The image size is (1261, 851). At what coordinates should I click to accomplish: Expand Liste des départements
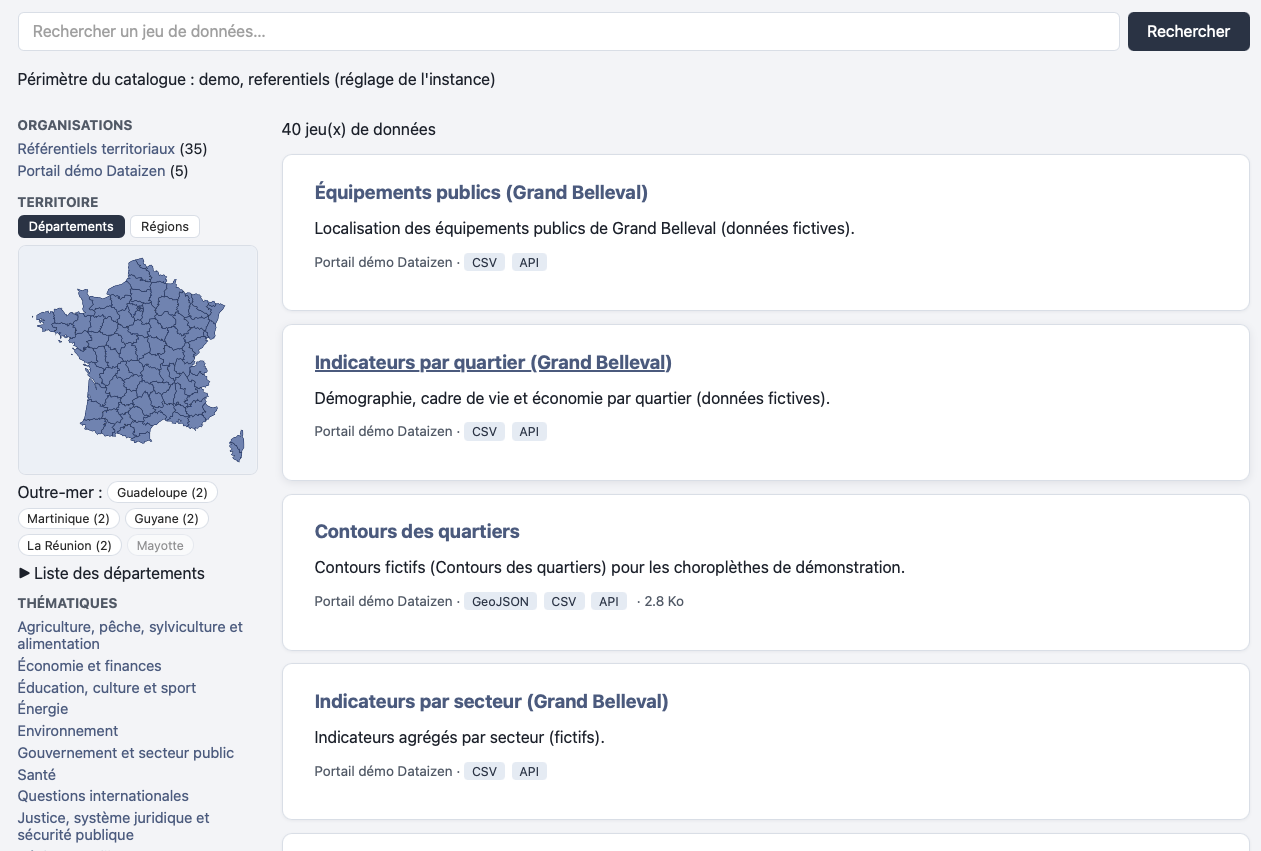click(111, 574)
